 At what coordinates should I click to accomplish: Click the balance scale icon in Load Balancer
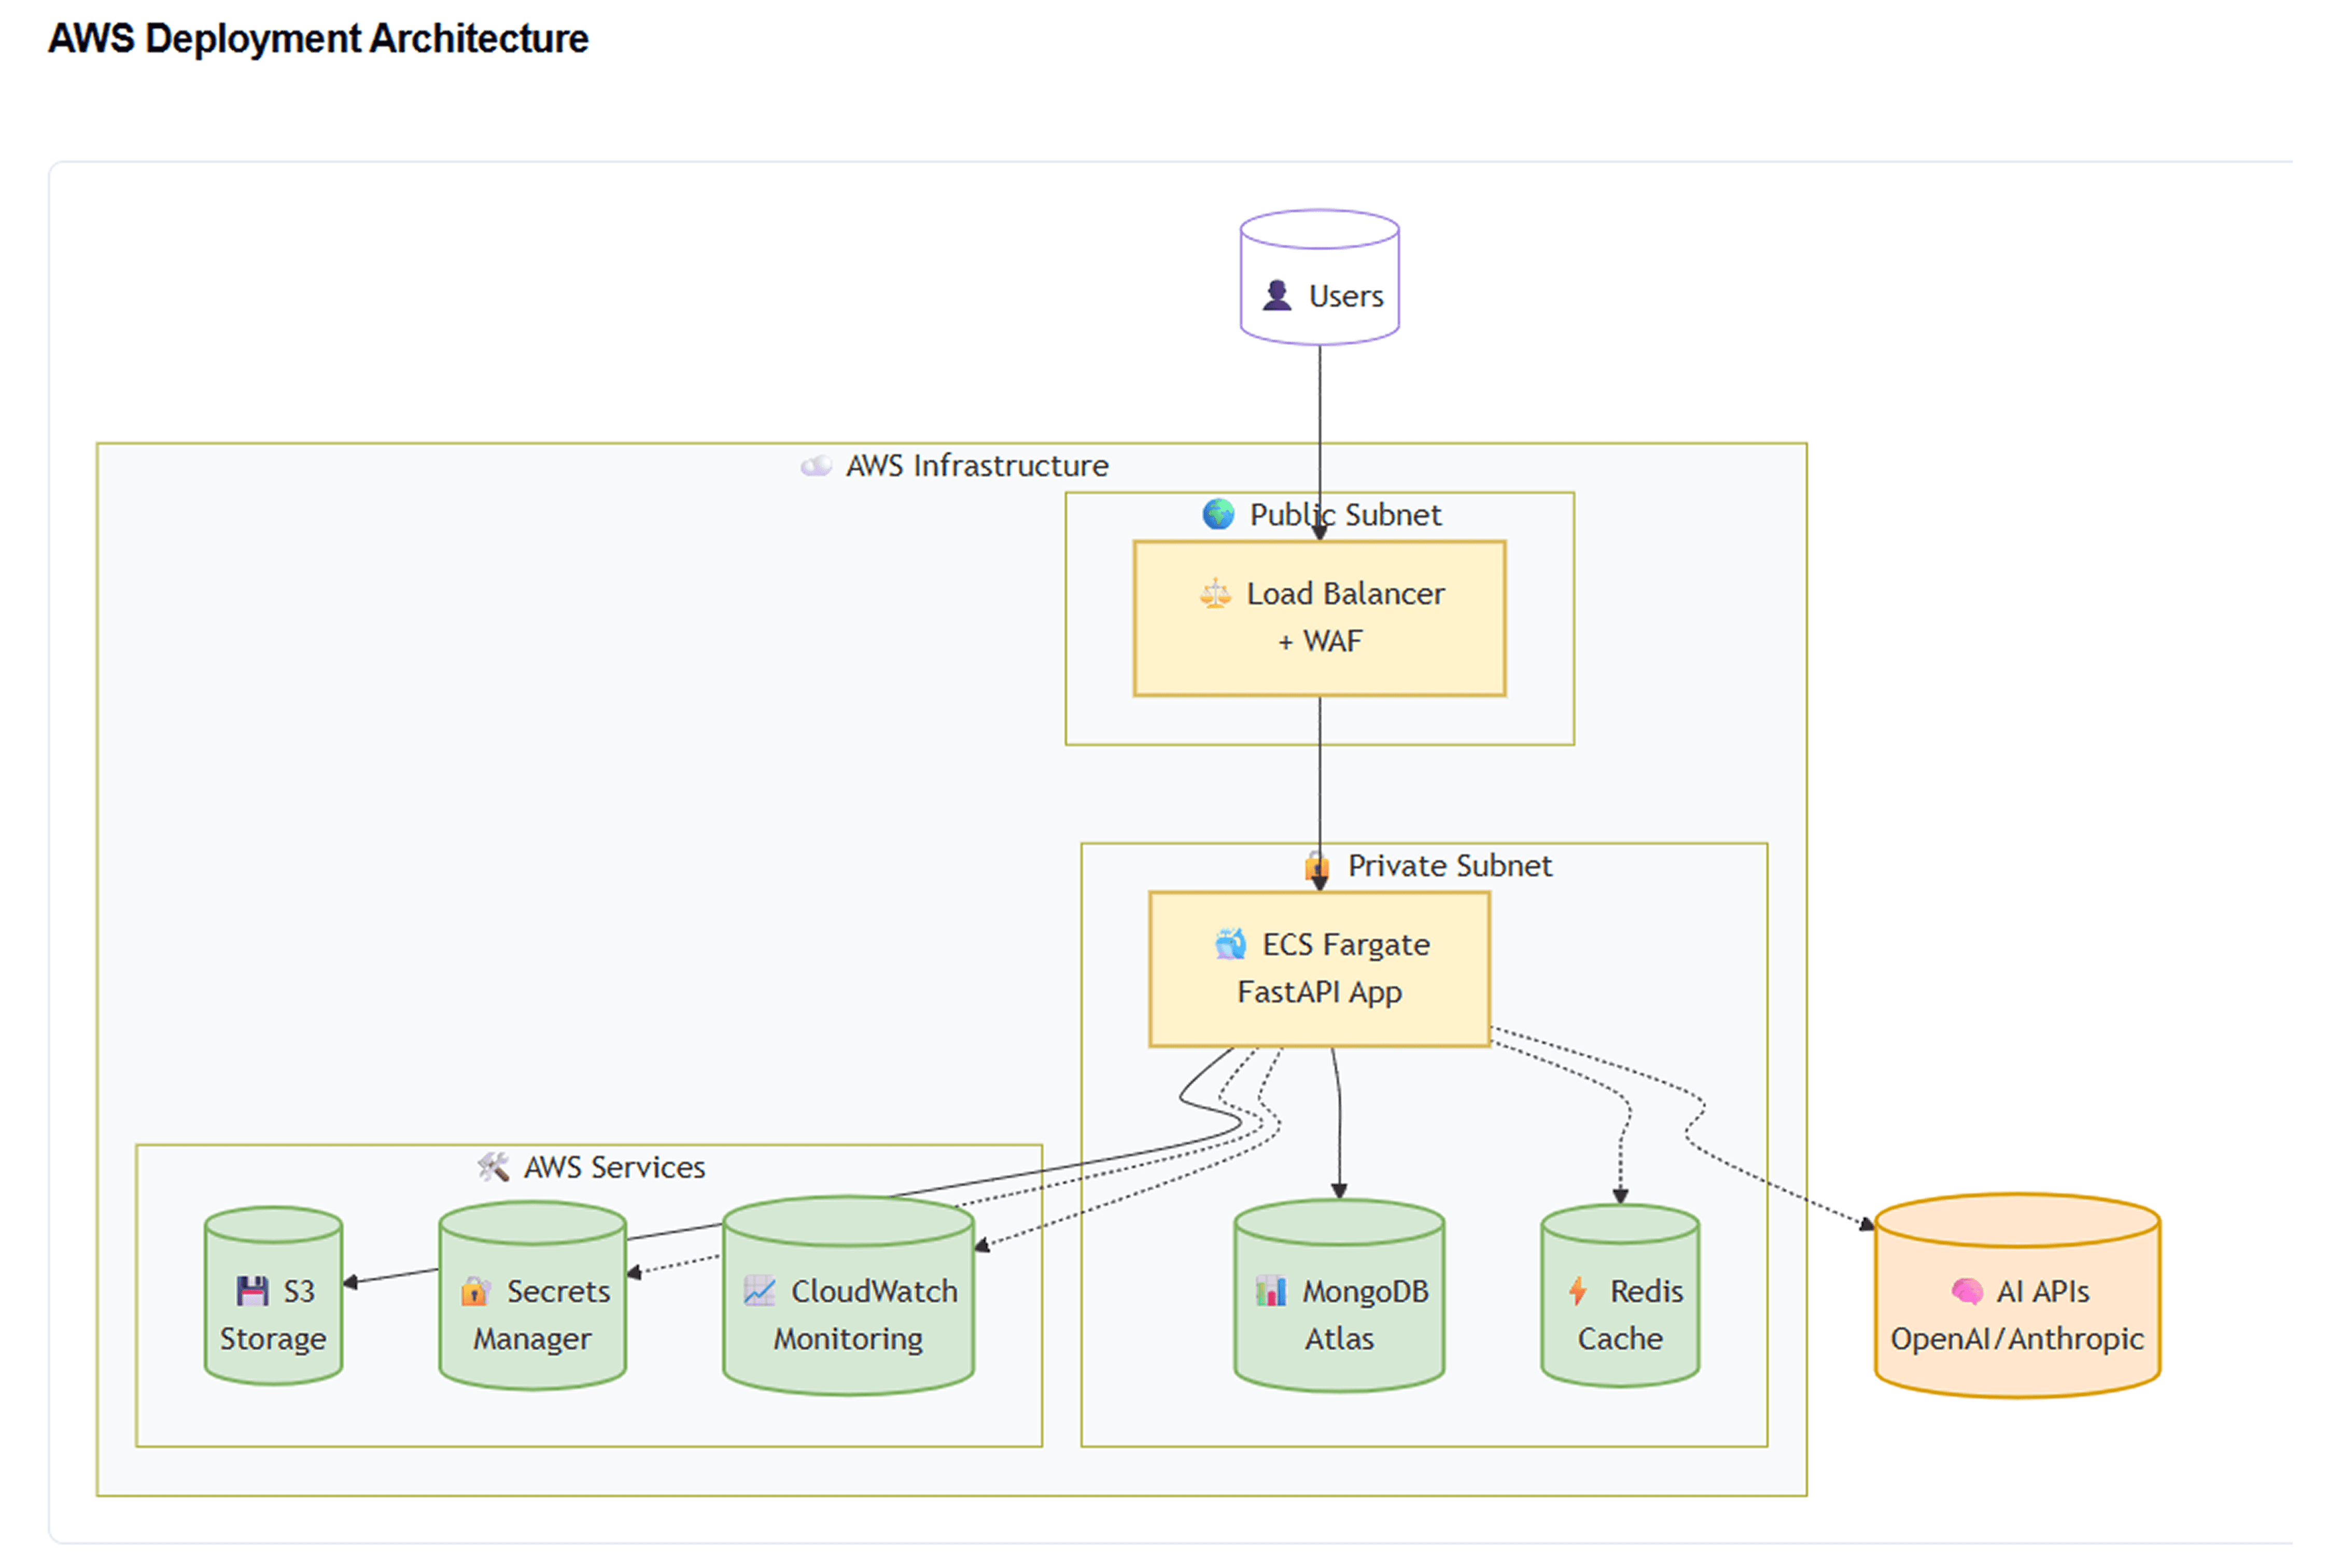point(1214,593)
